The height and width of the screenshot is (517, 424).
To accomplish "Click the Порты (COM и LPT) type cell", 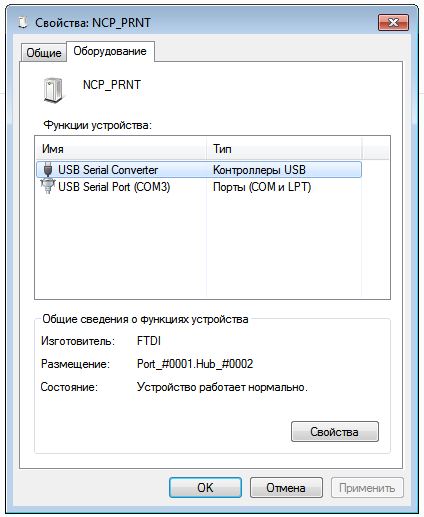I will 262,187.
